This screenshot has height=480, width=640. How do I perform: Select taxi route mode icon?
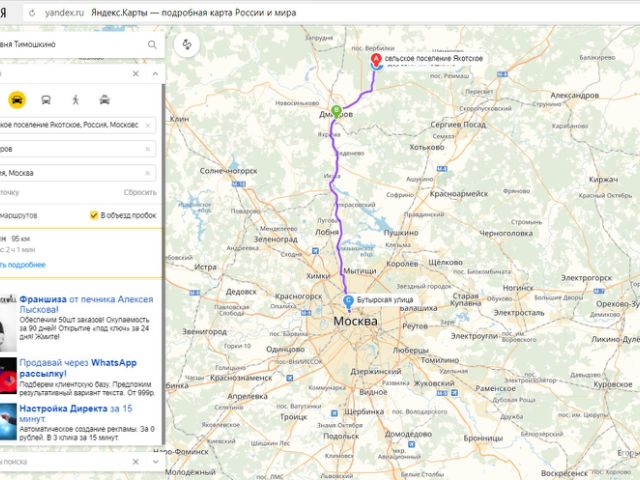[104, 100]
